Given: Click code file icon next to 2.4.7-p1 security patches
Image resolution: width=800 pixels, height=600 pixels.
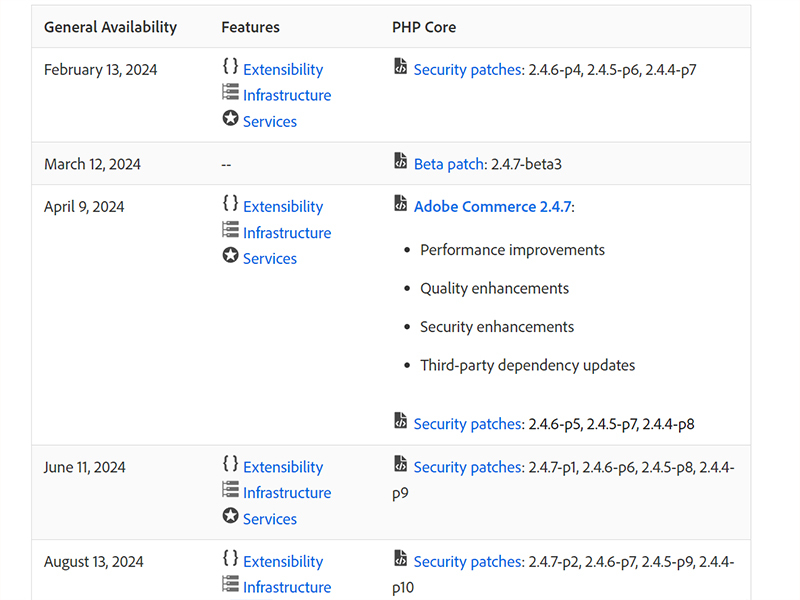Looking at the screenshot, I should (401, 464).
